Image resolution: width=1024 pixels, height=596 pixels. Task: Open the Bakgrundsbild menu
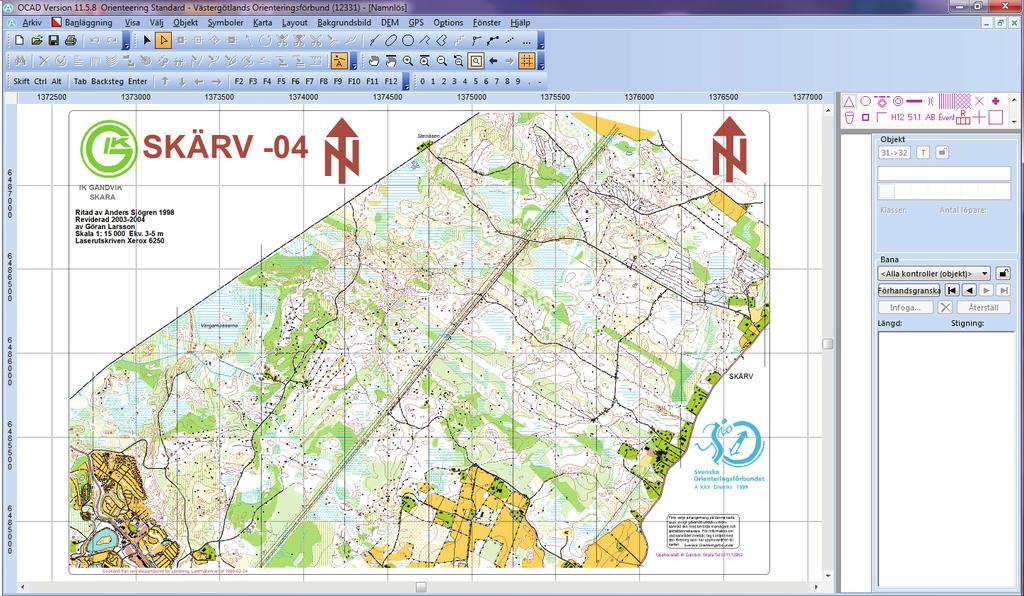tap(344, 22)
